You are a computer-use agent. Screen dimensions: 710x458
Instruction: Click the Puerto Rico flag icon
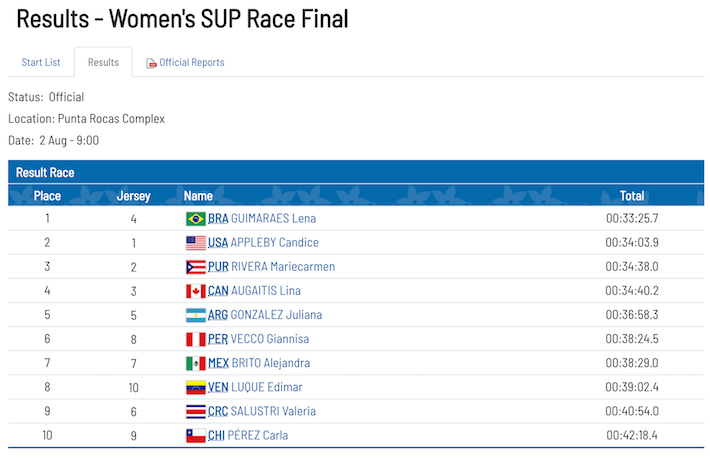tap(195, 267)
